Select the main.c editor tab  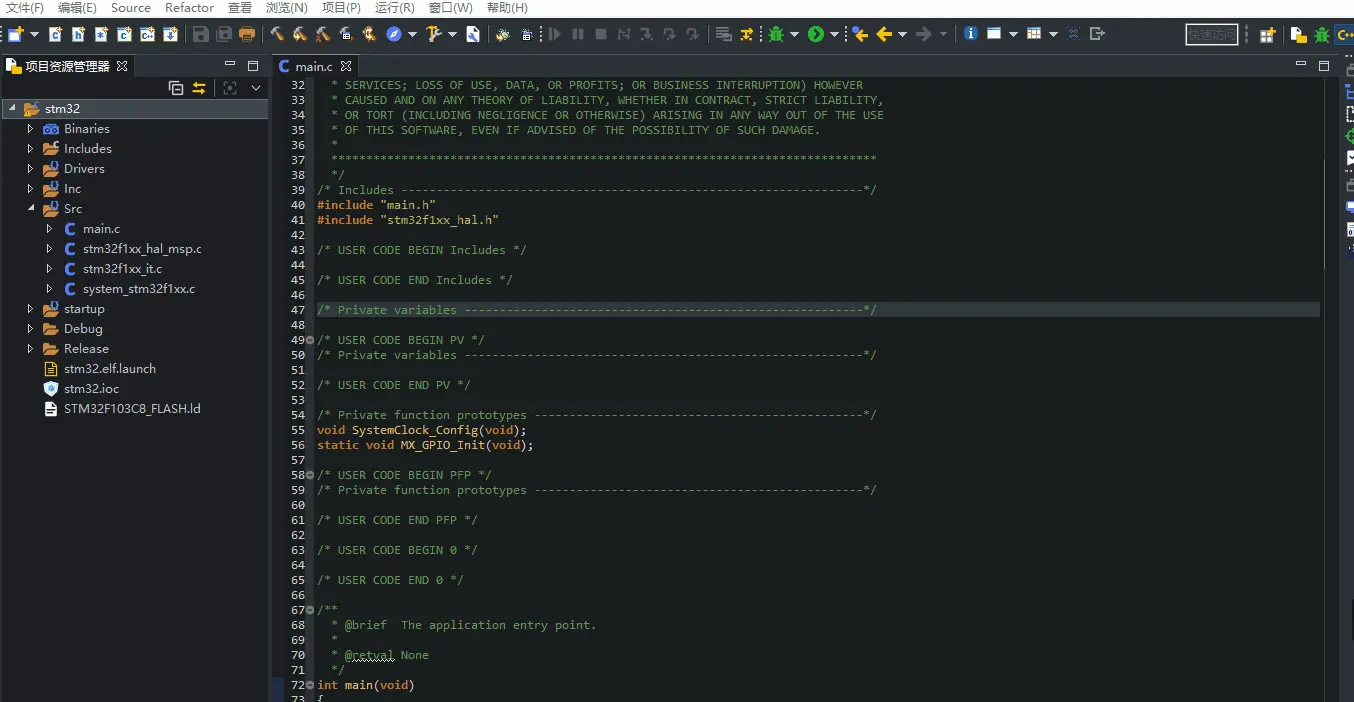click(313, 66)
